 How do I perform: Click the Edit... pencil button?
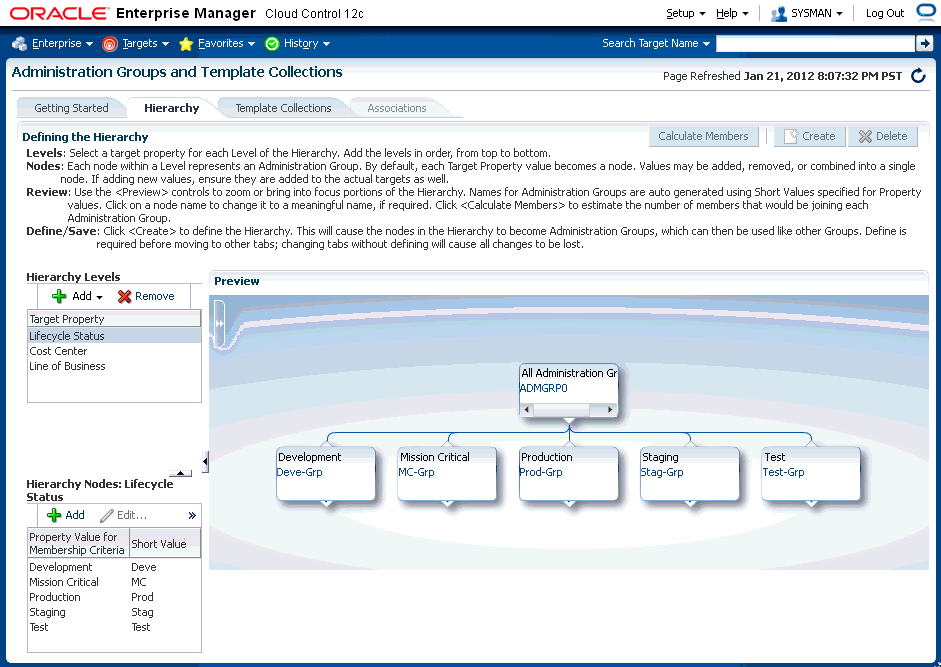coord(124,515)
